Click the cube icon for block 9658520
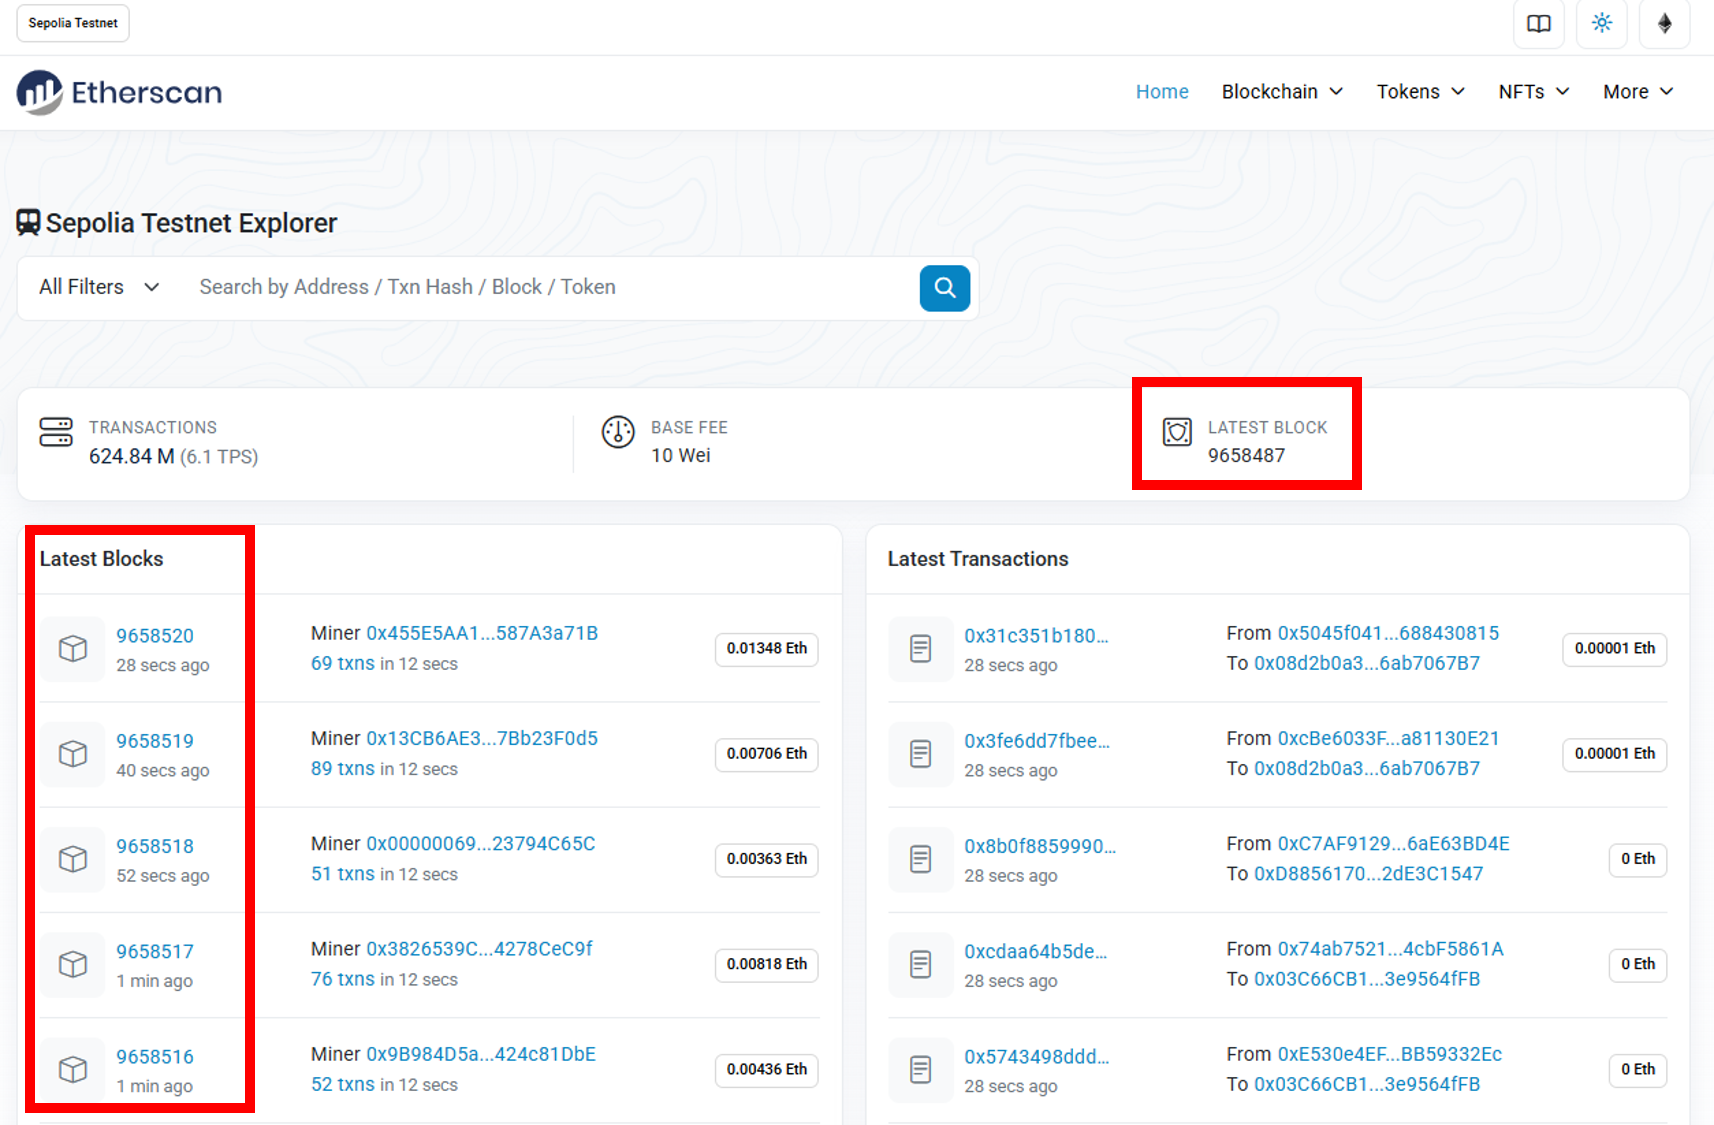 pos(73,649)
